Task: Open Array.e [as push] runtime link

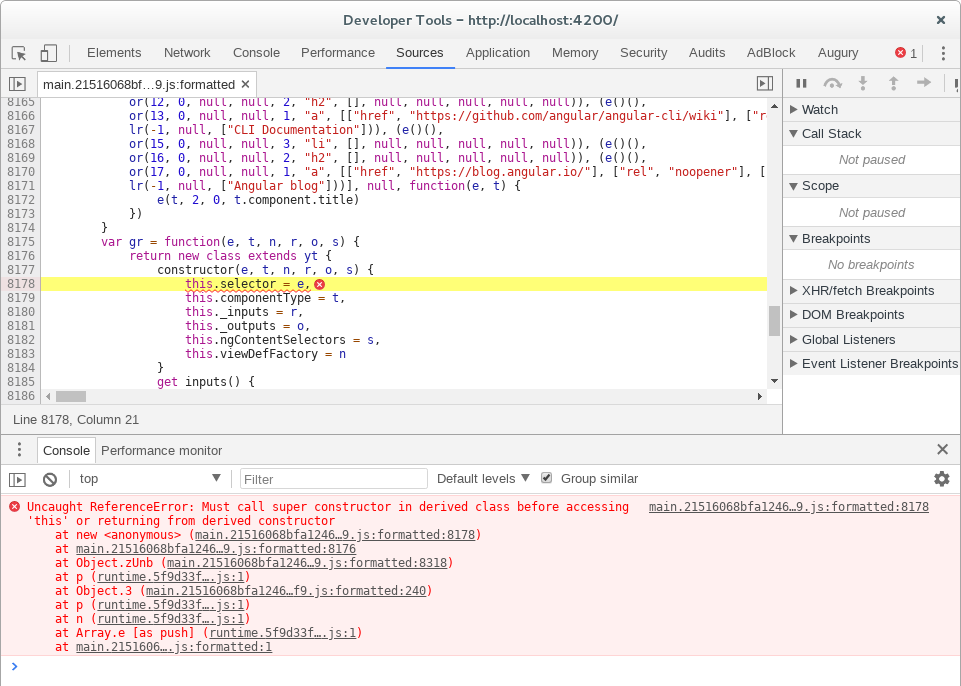Action: [283, 633]
